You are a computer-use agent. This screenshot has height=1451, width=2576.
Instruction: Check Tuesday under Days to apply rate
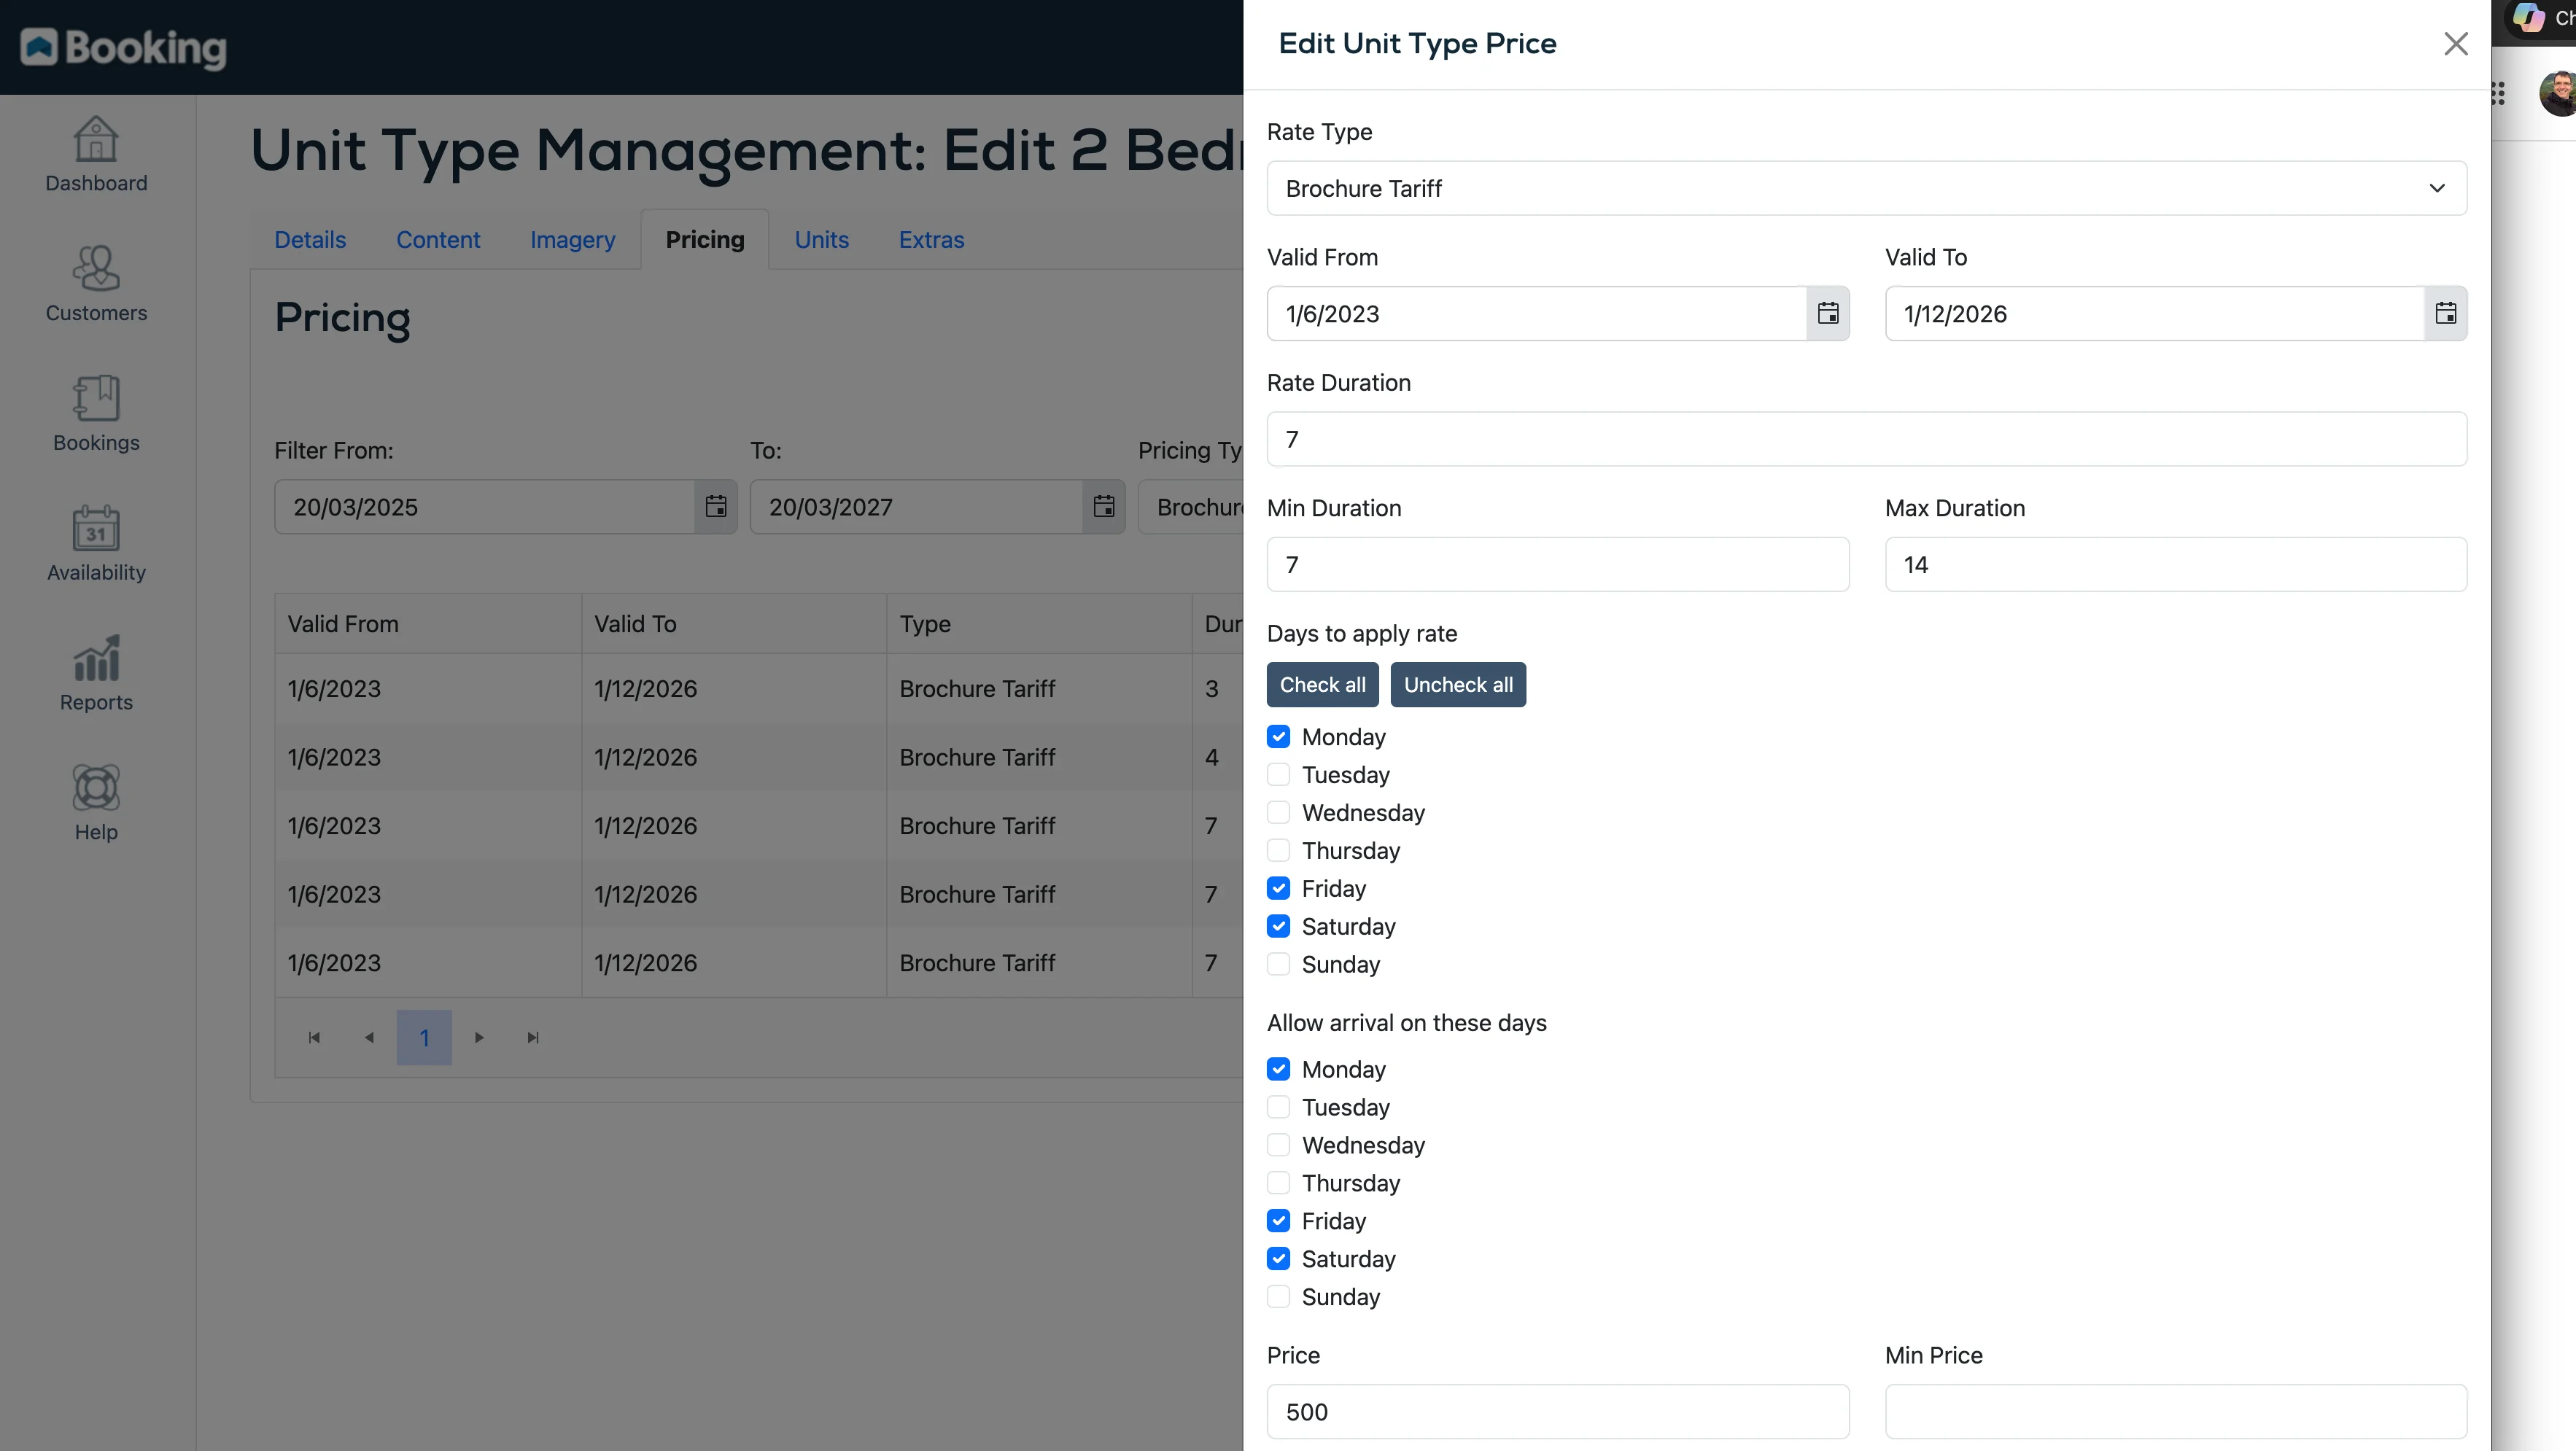[1278, 774]
